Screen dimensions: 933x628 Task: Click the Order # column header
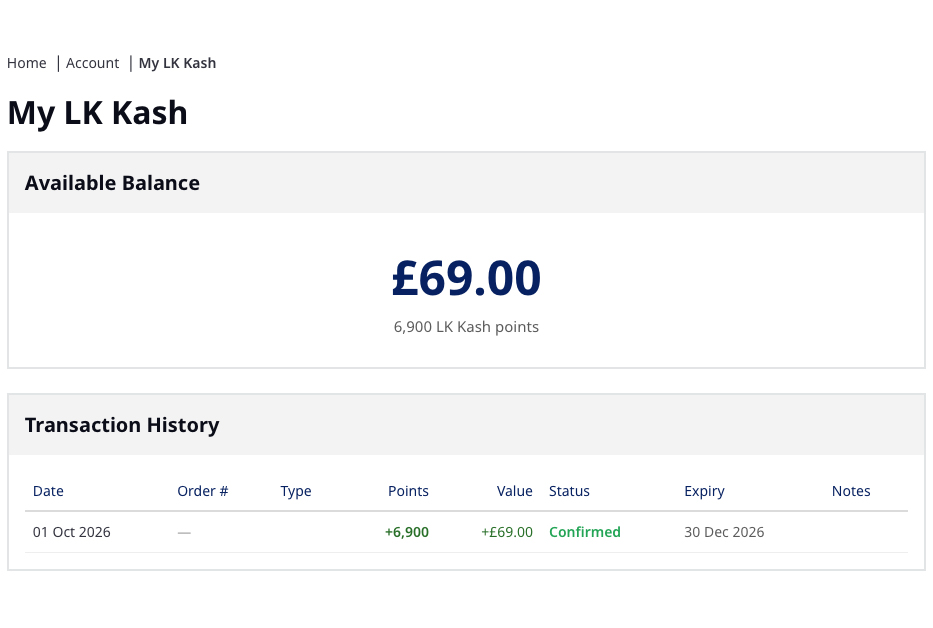click(x=203, y=491)
